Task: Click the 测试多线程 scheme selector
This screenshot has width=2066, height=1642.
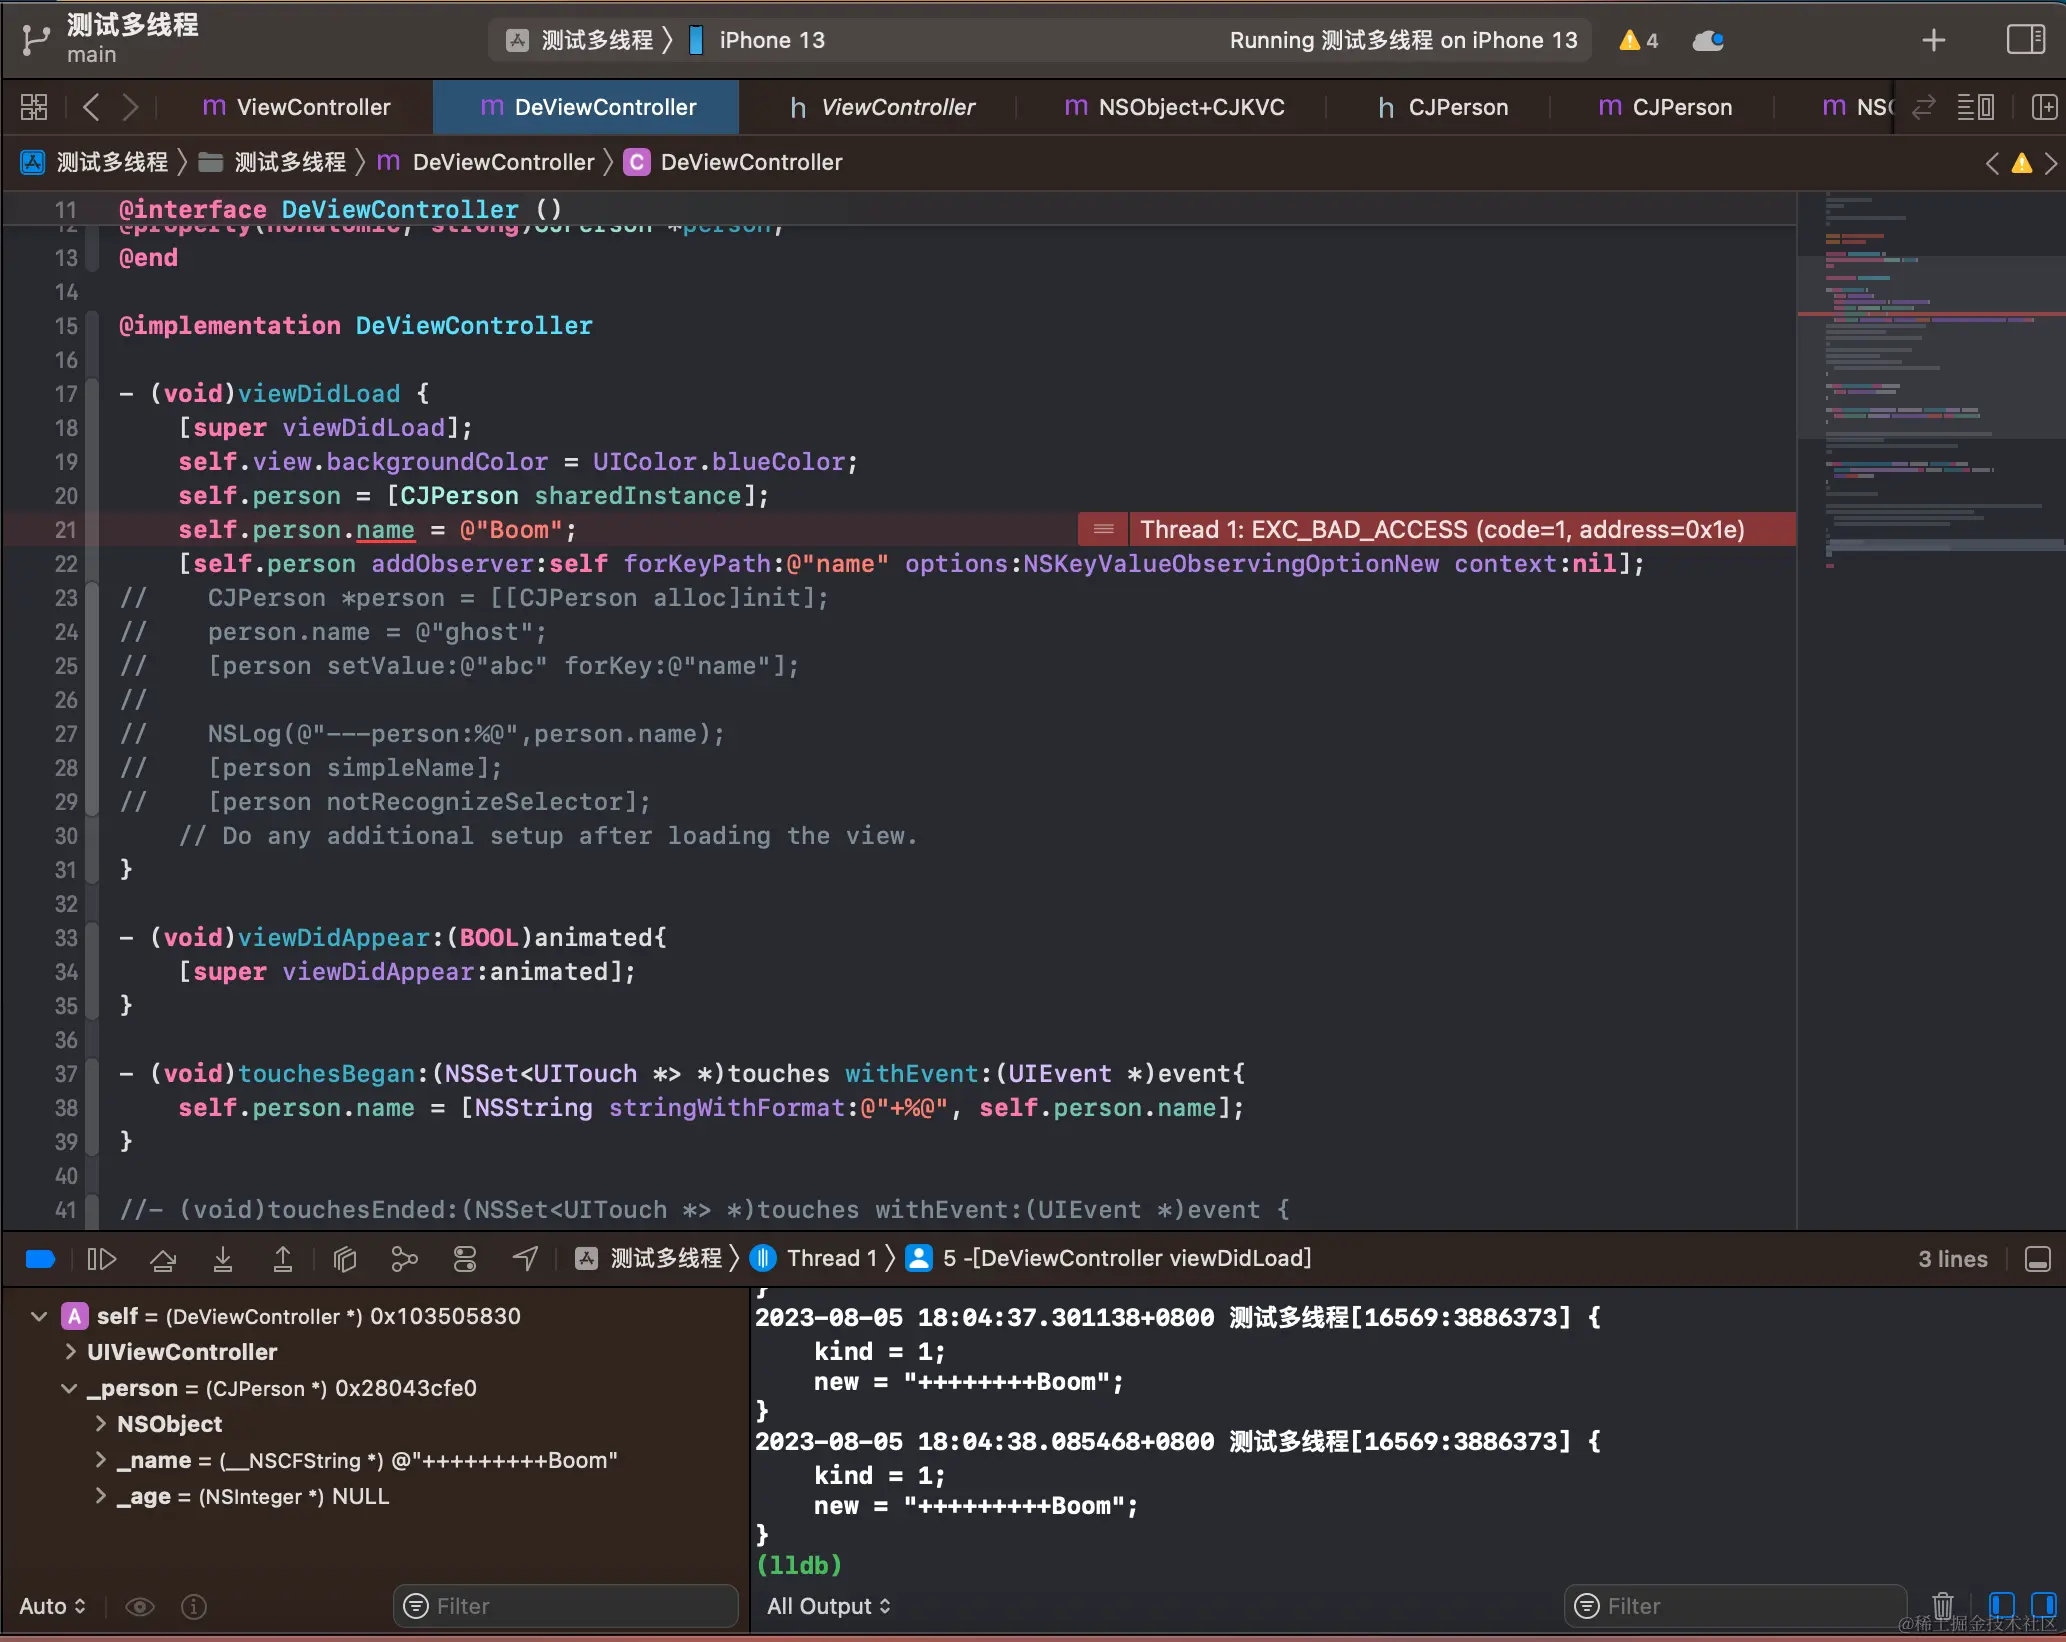Action: click(x=581, y=40)
